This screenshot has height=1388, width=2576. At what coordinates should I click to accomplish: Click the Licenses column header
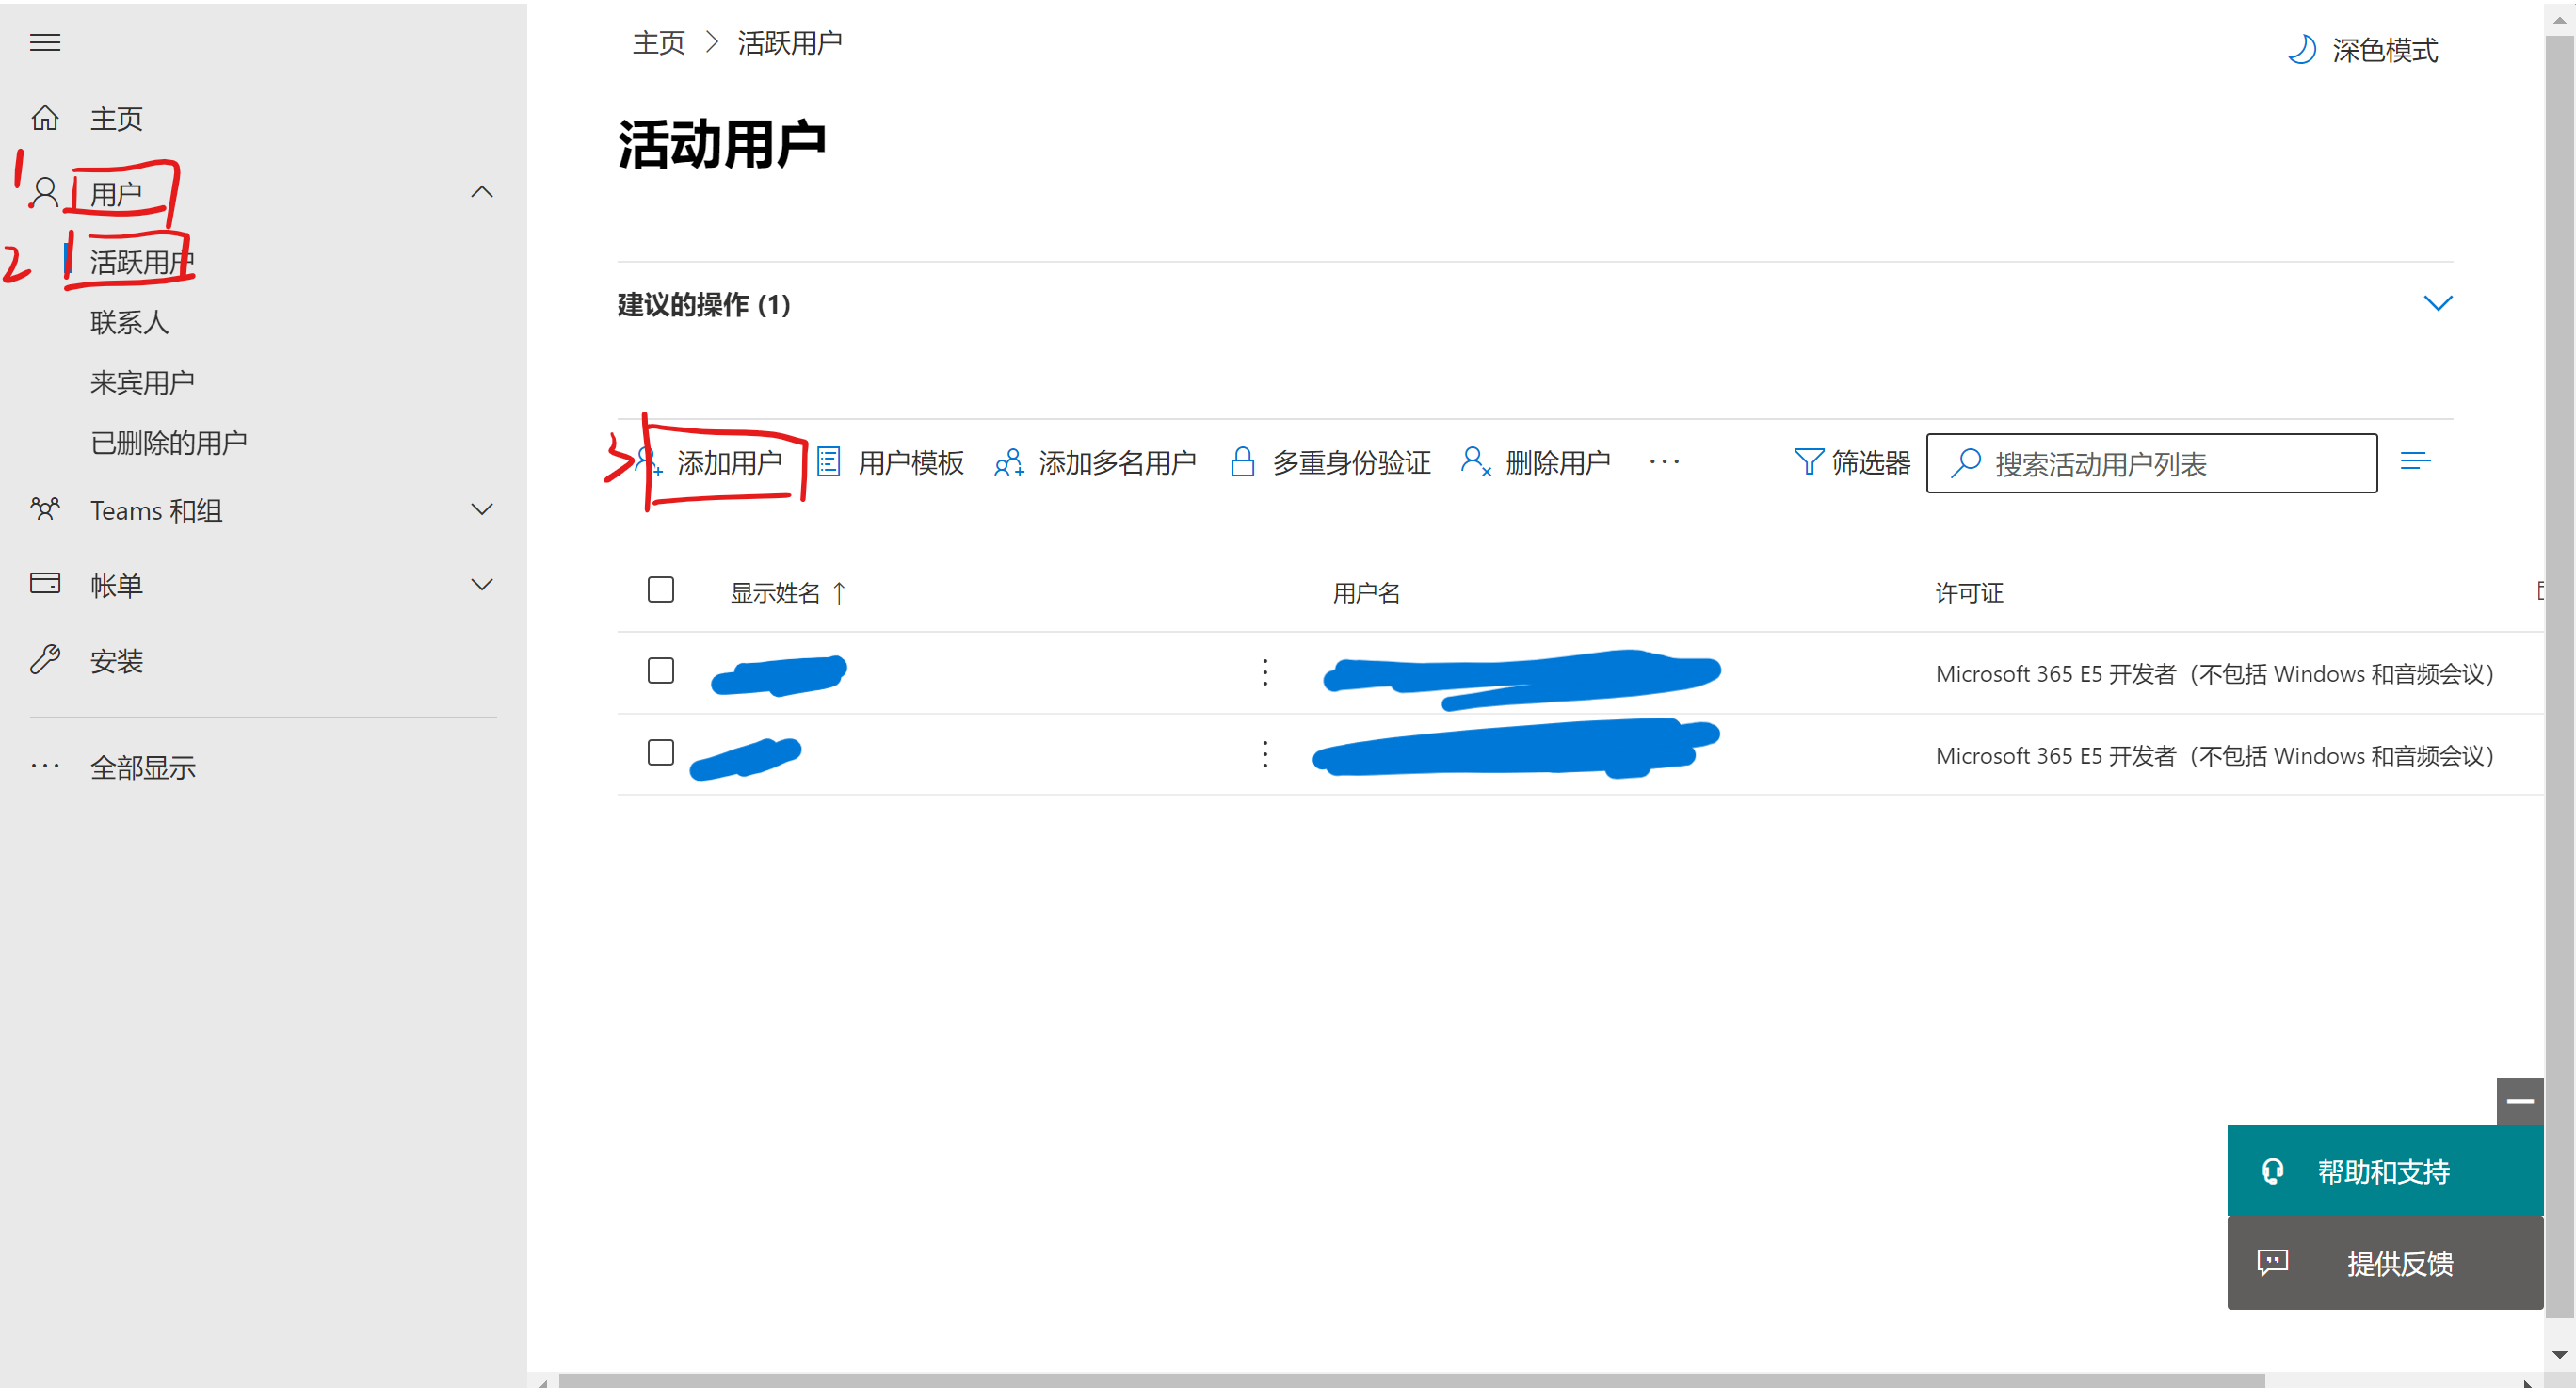[x=1969, y=593]
